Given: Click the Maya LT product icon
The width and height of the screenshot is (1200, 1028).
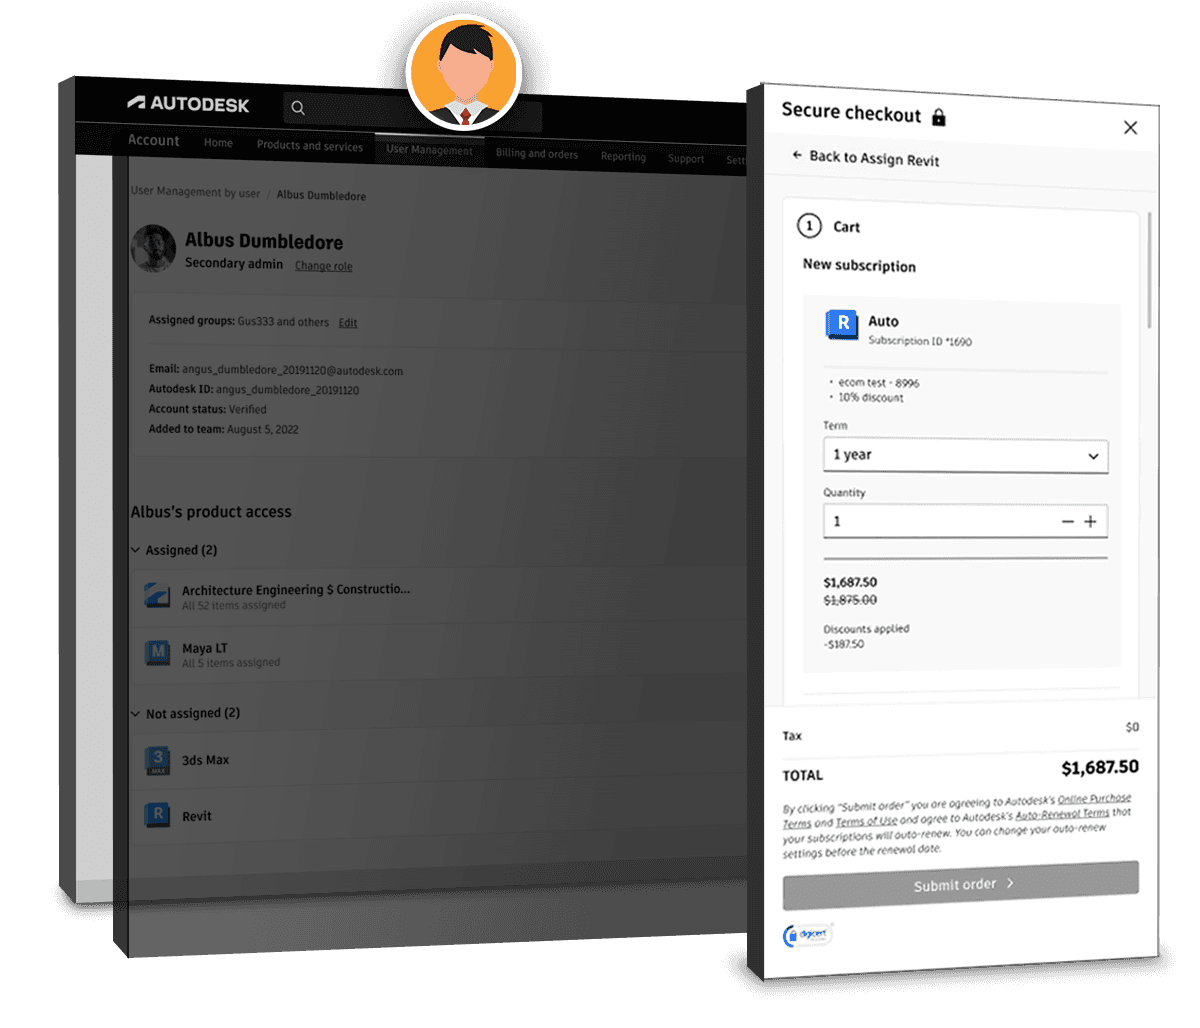Looking at the screenshot, I should 157,654.
